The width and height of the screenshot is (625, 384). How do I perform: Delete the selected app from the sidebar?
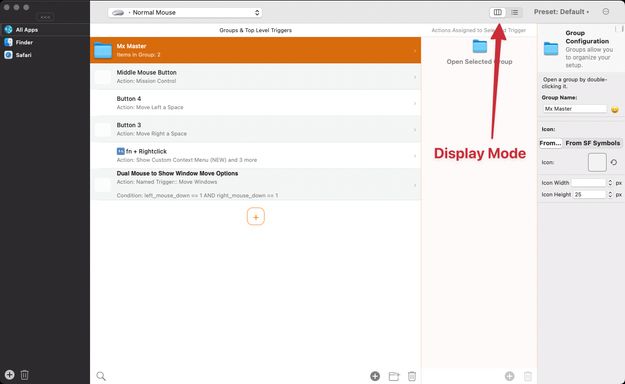(24, 375)
